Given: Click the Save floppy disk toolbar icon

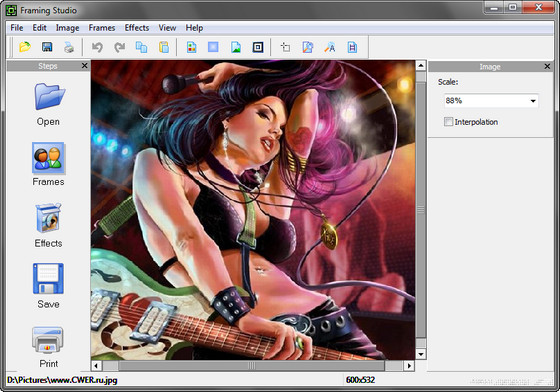Looking at the screenshot, I should click(x=47, y=47).
